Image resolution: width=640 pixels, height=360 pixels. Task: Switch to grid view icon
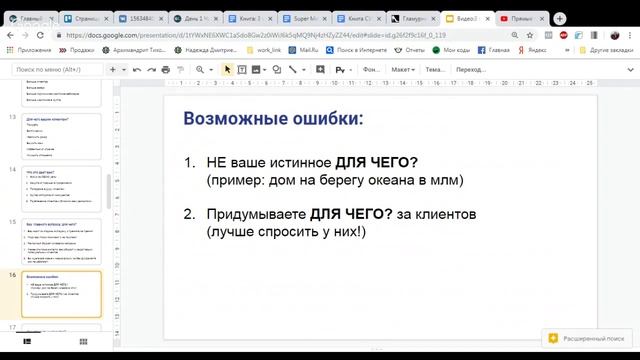tap(83, 342)
